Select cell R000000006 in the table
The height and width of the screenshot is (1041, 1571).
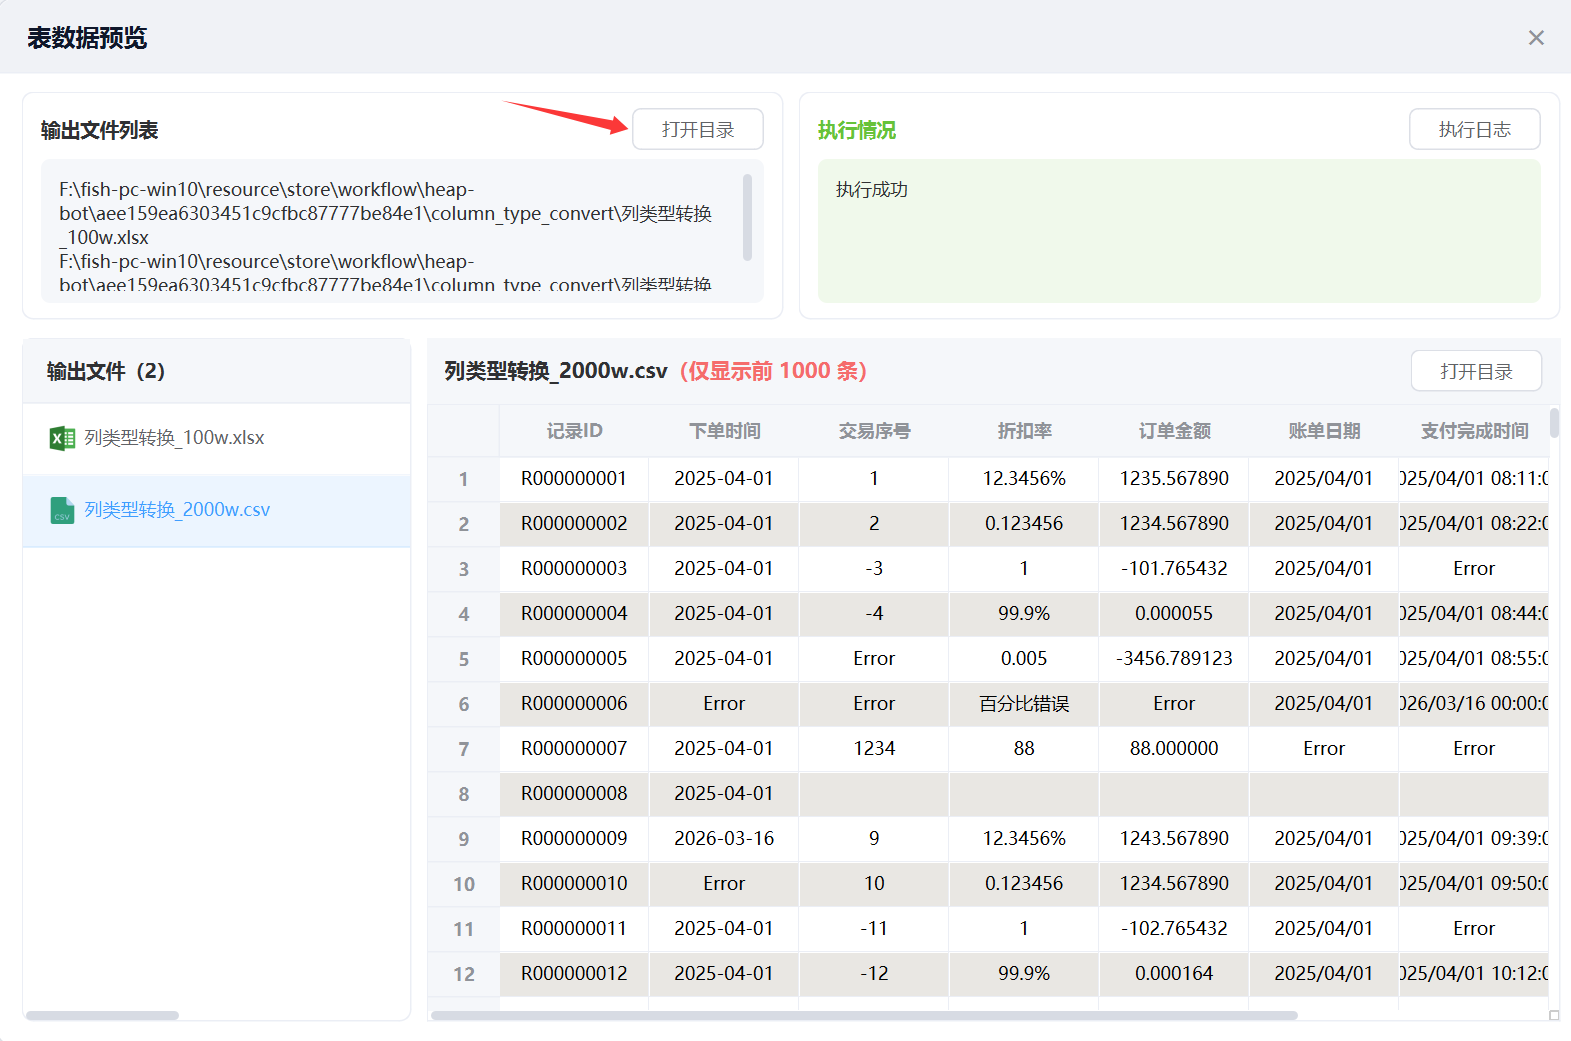[x=574, y=704]
